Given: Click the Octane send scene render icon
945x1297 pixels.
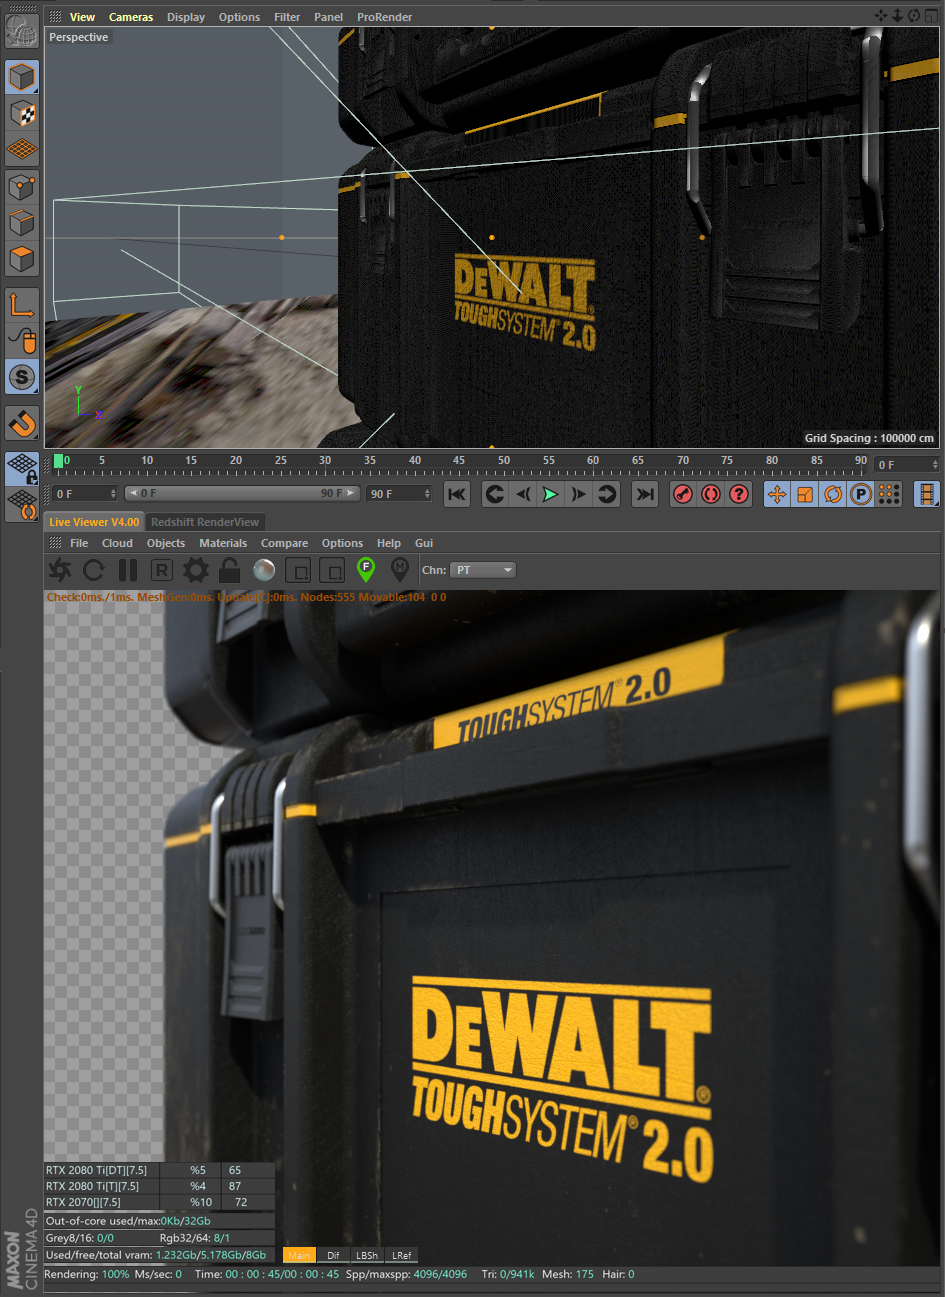Looking at the screenshot, I should [x=60, y=570].
